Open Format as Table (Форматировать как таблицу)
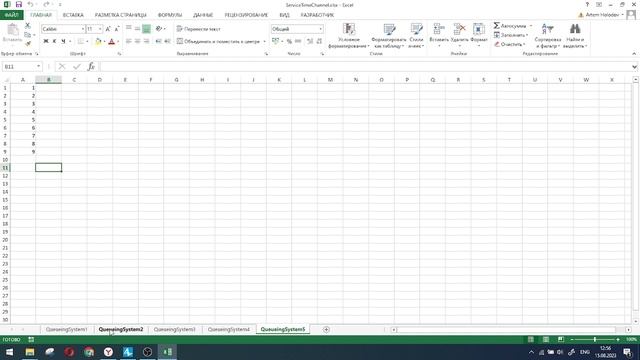640x360 pixels. tap(389, 36)
